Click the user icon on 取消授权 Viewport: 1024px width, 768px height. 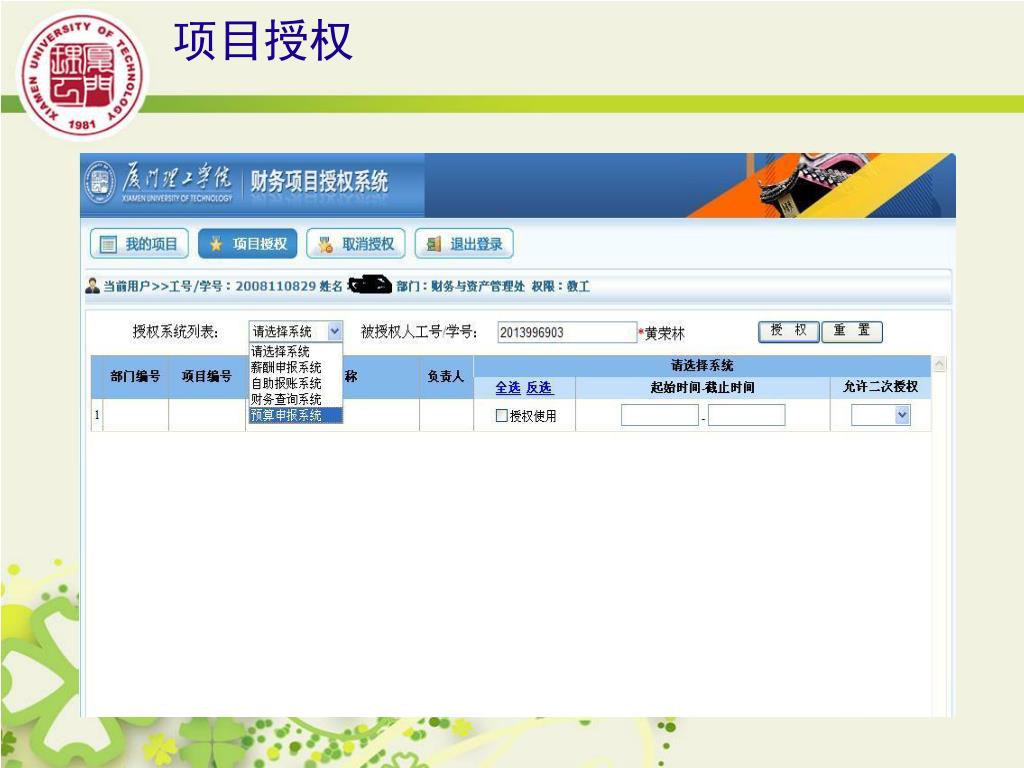click(325, 244)
